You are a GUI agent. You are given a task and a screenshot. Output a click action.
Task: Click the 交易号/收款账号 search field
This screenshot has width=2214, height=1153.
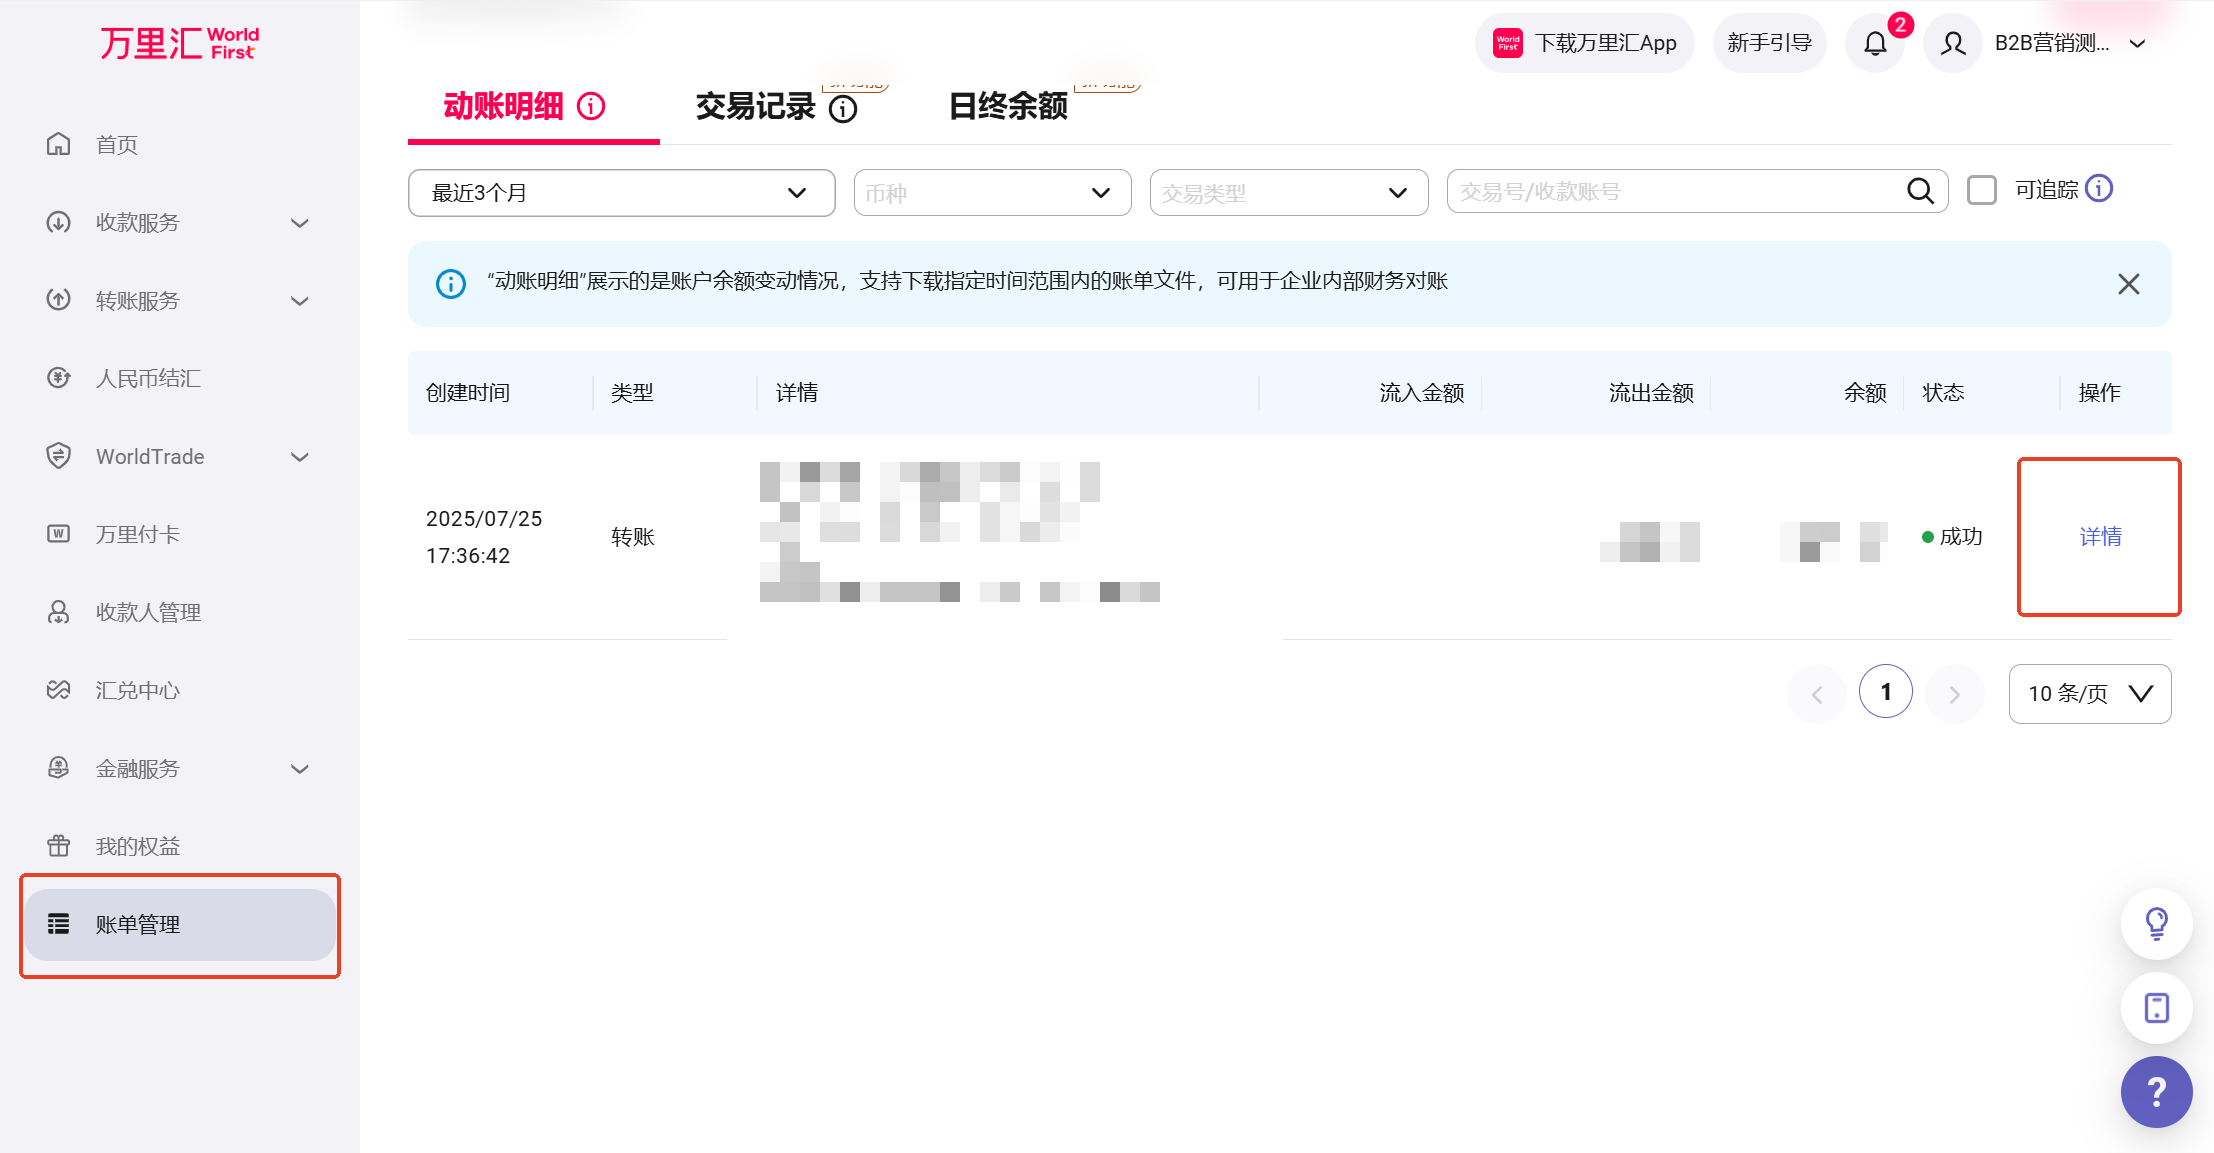1670,191
